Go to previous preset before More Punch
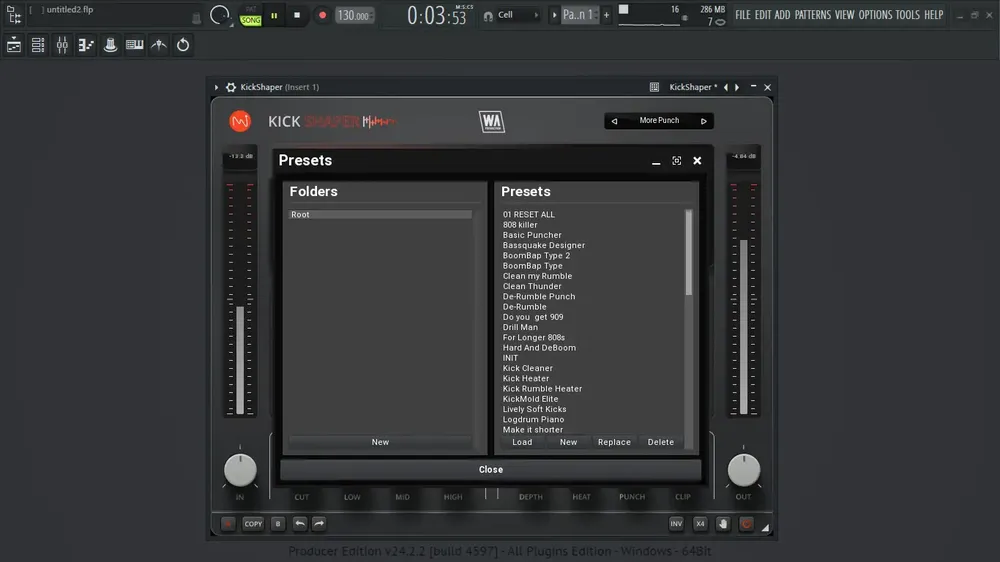 pos(614,121)
